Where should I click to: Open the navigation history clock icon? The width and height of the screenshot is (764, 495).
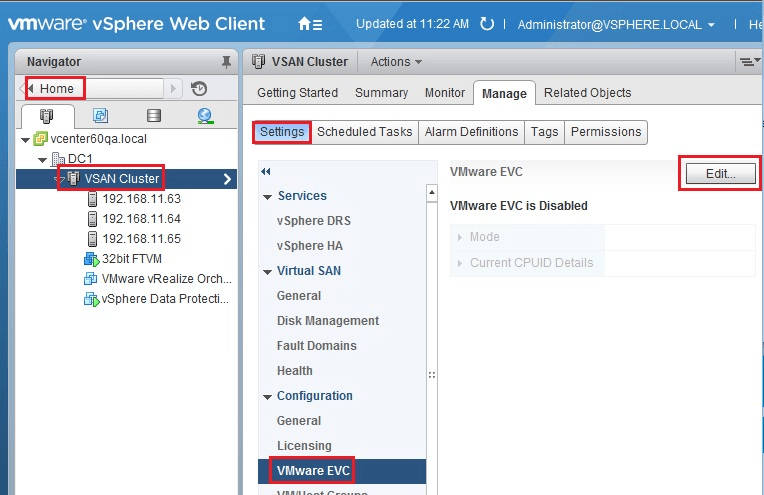(x=199, y=89)
